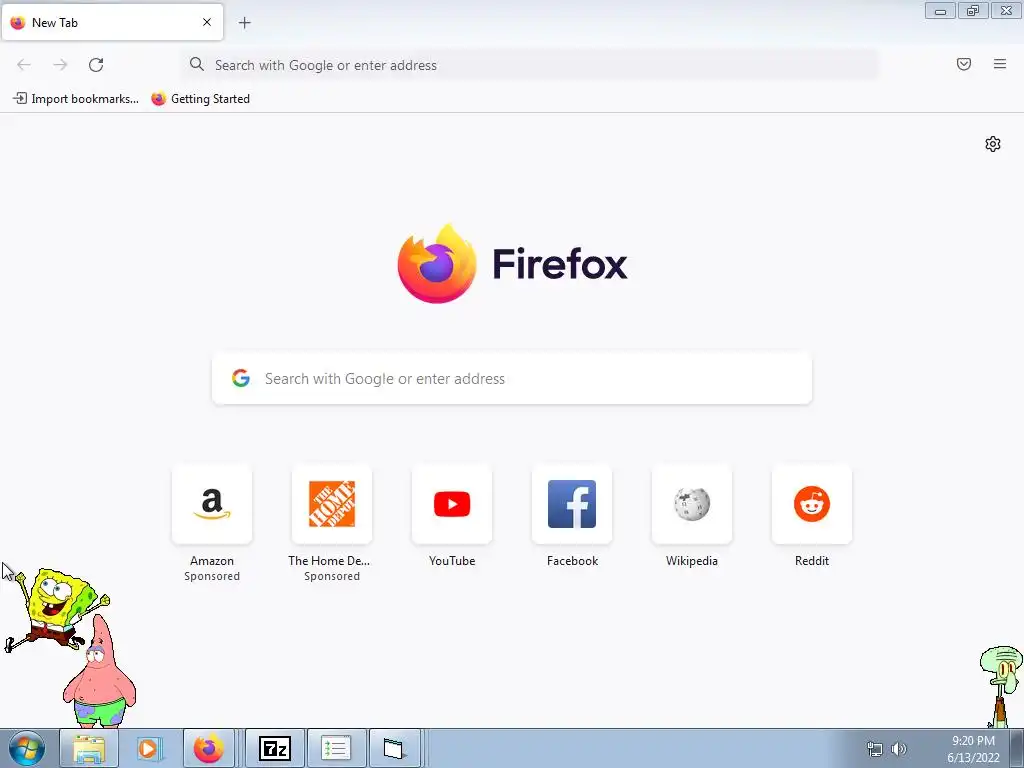Click the Firefox logo on the page

click(x=437, y=264)
